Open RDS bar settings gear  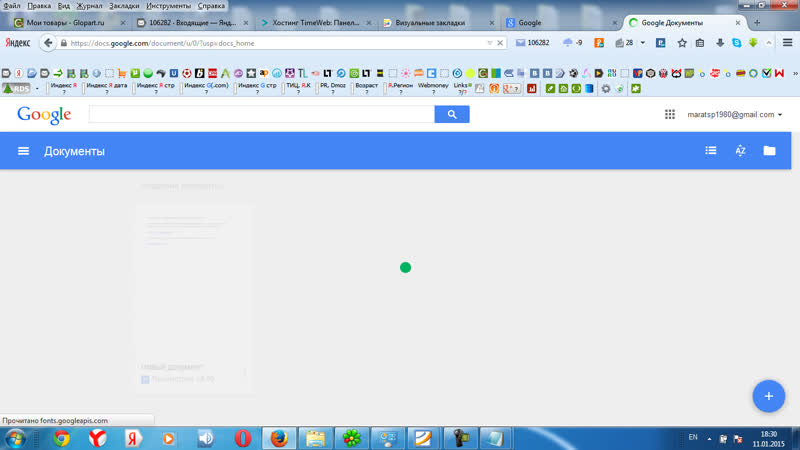pyautogui.click(x=606, y=89)
